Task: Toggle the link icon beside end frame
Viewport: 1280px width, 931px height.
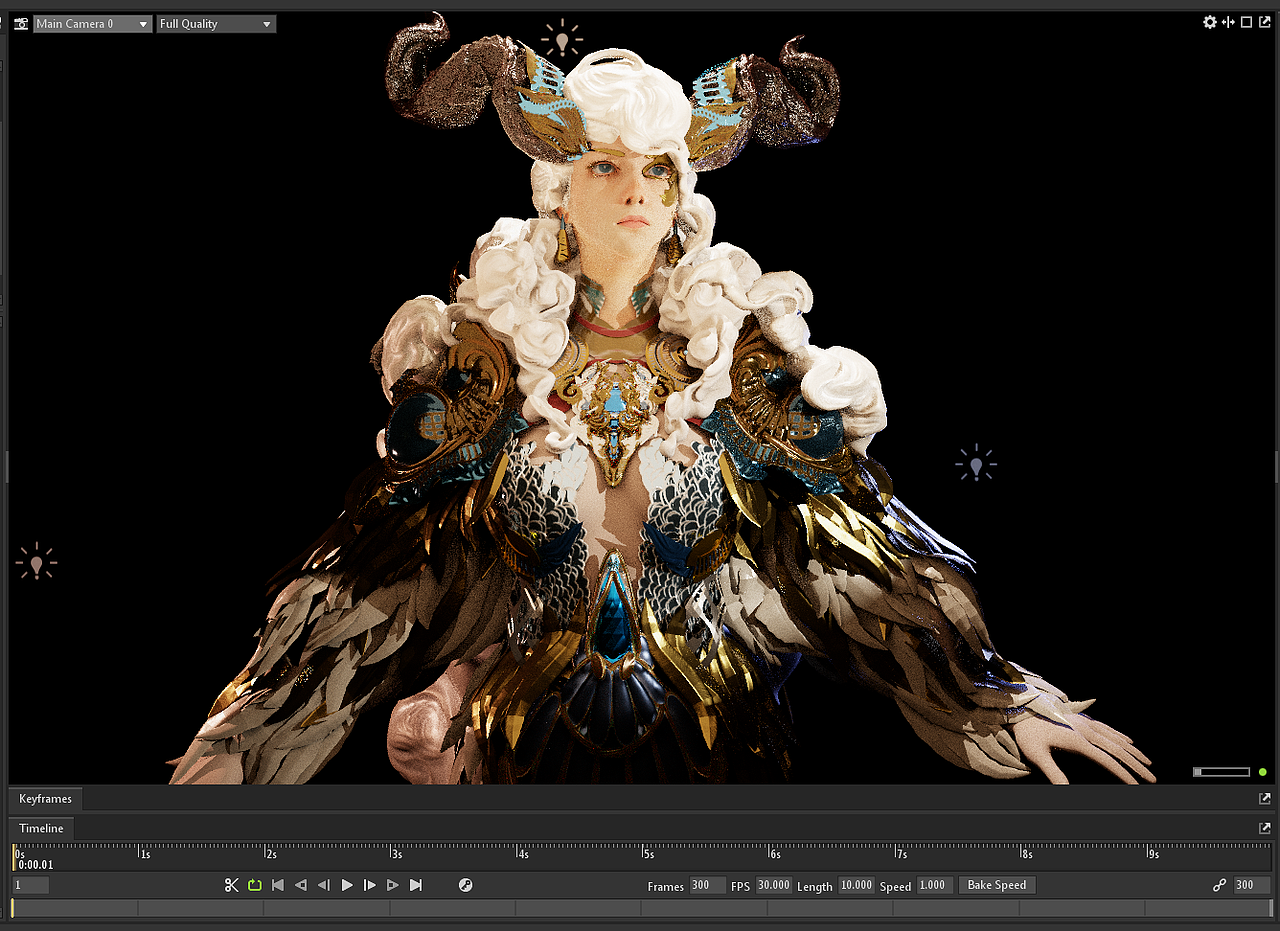Action: (1219, 885)
